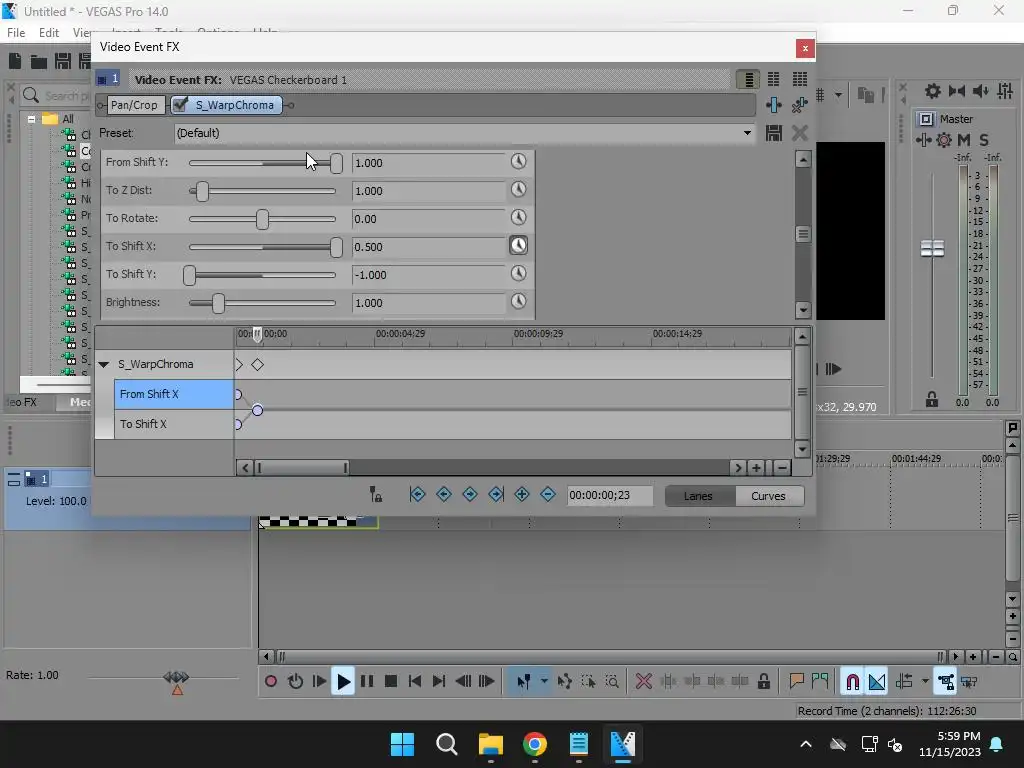
Task: Go to project start
Action: click(x=415, y=682)
